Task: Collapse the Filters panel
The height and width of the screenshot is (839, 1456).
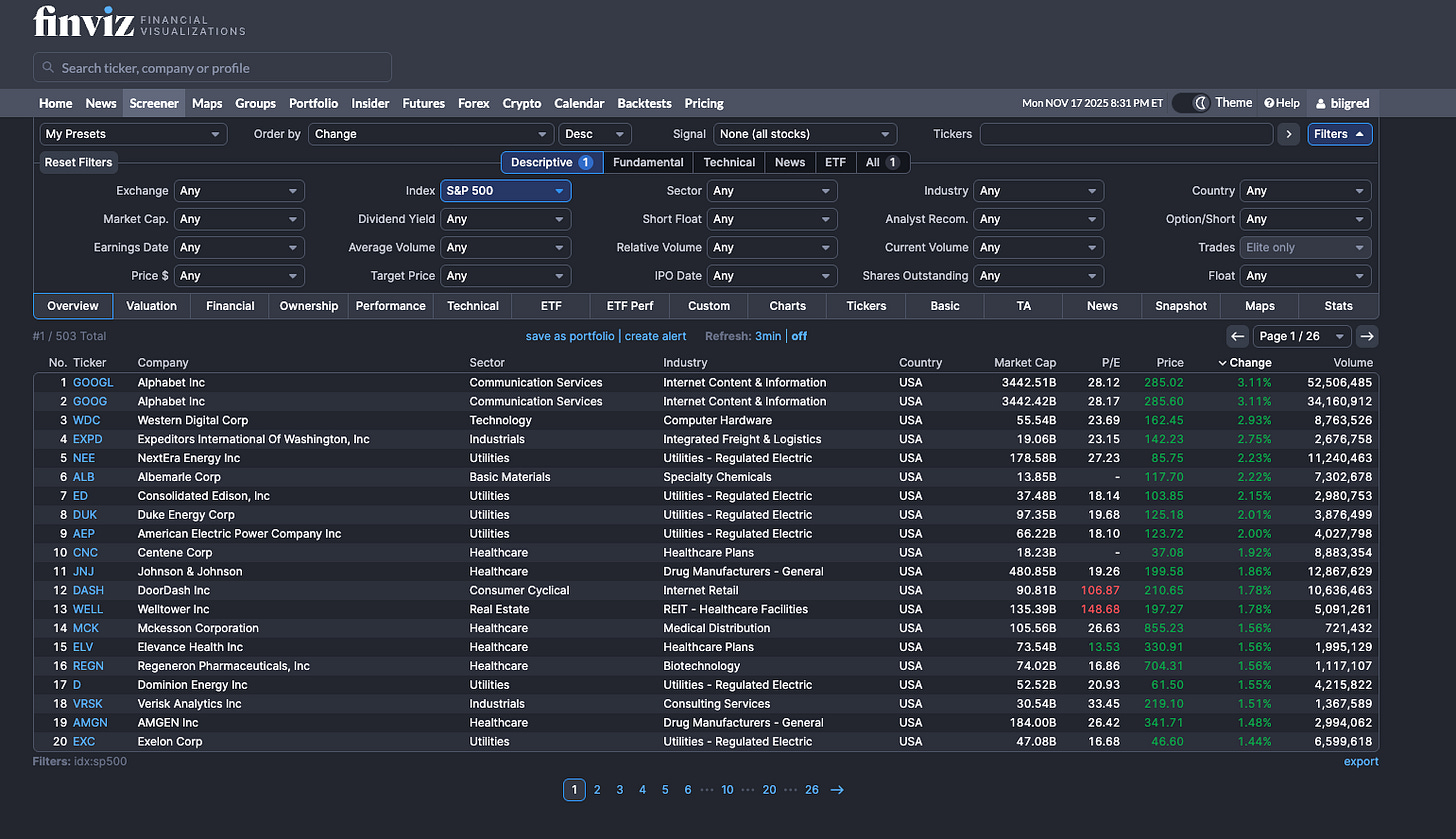Action: point(1339,134)
